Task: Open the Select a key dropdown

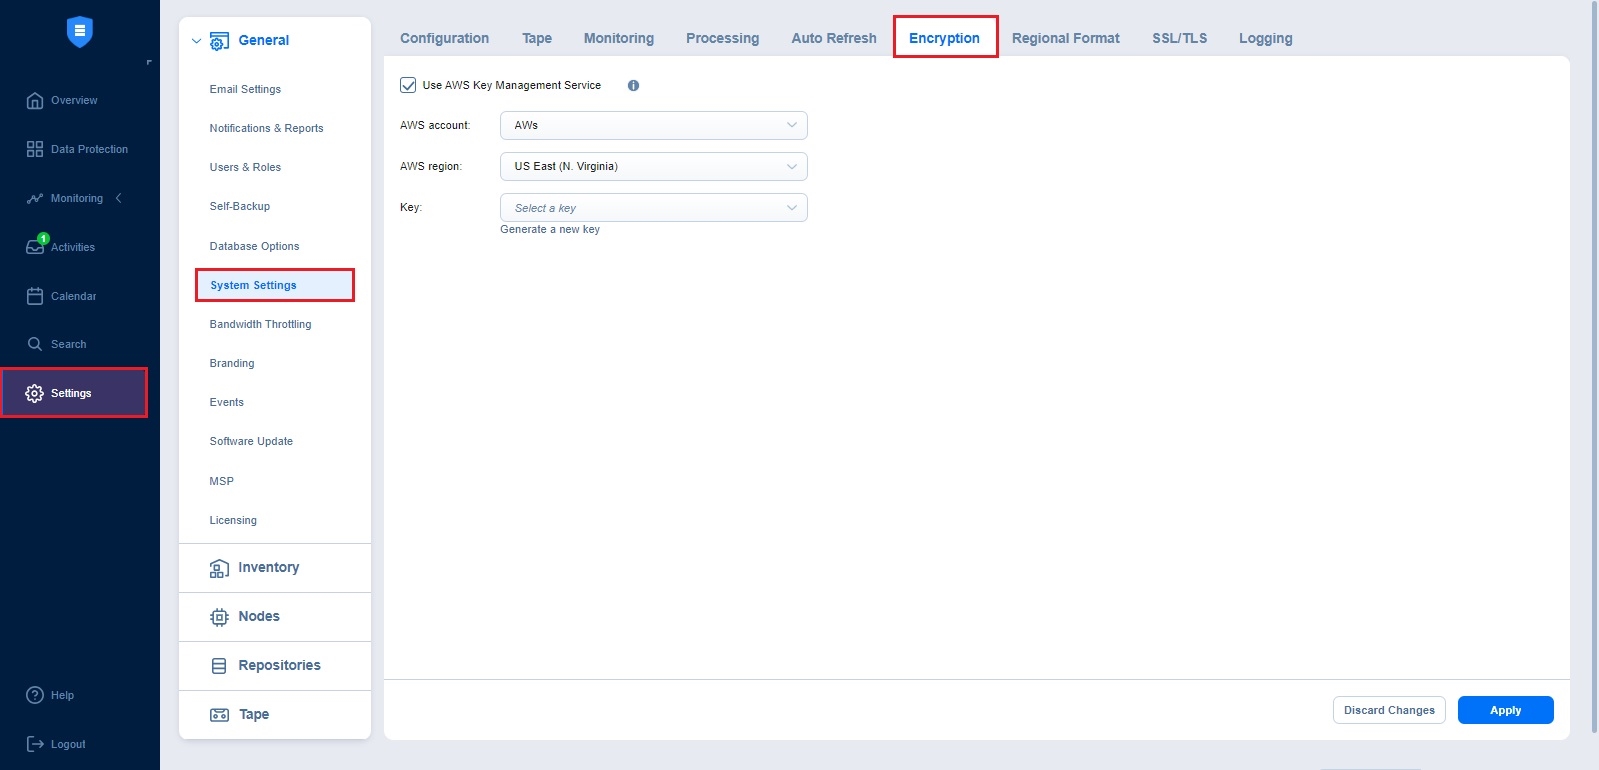Action: click(x=653, y=208)
